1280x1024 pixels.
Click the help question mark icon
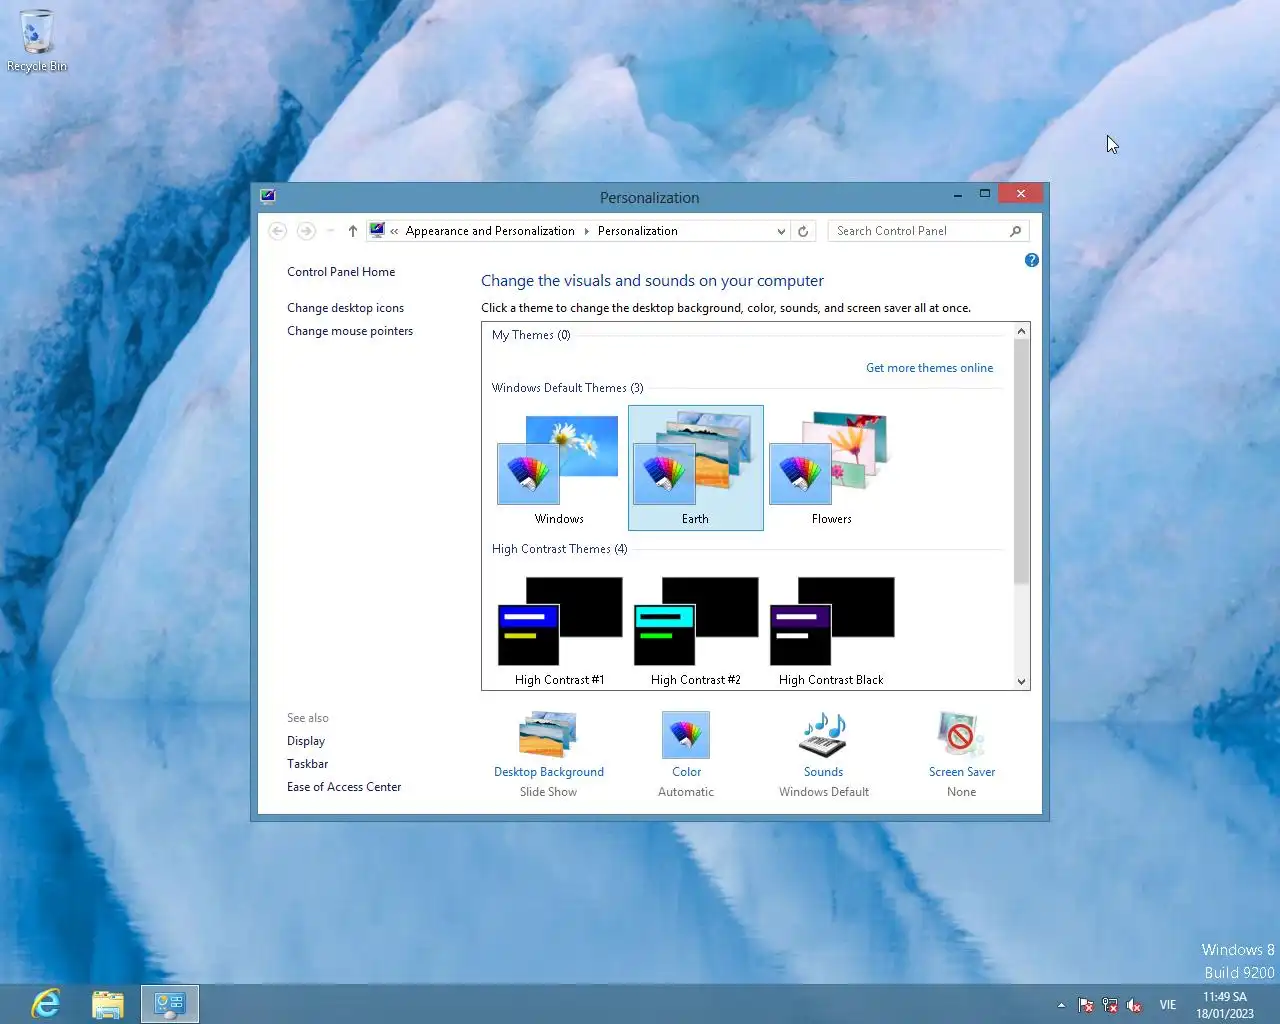tap(1032, 260)
